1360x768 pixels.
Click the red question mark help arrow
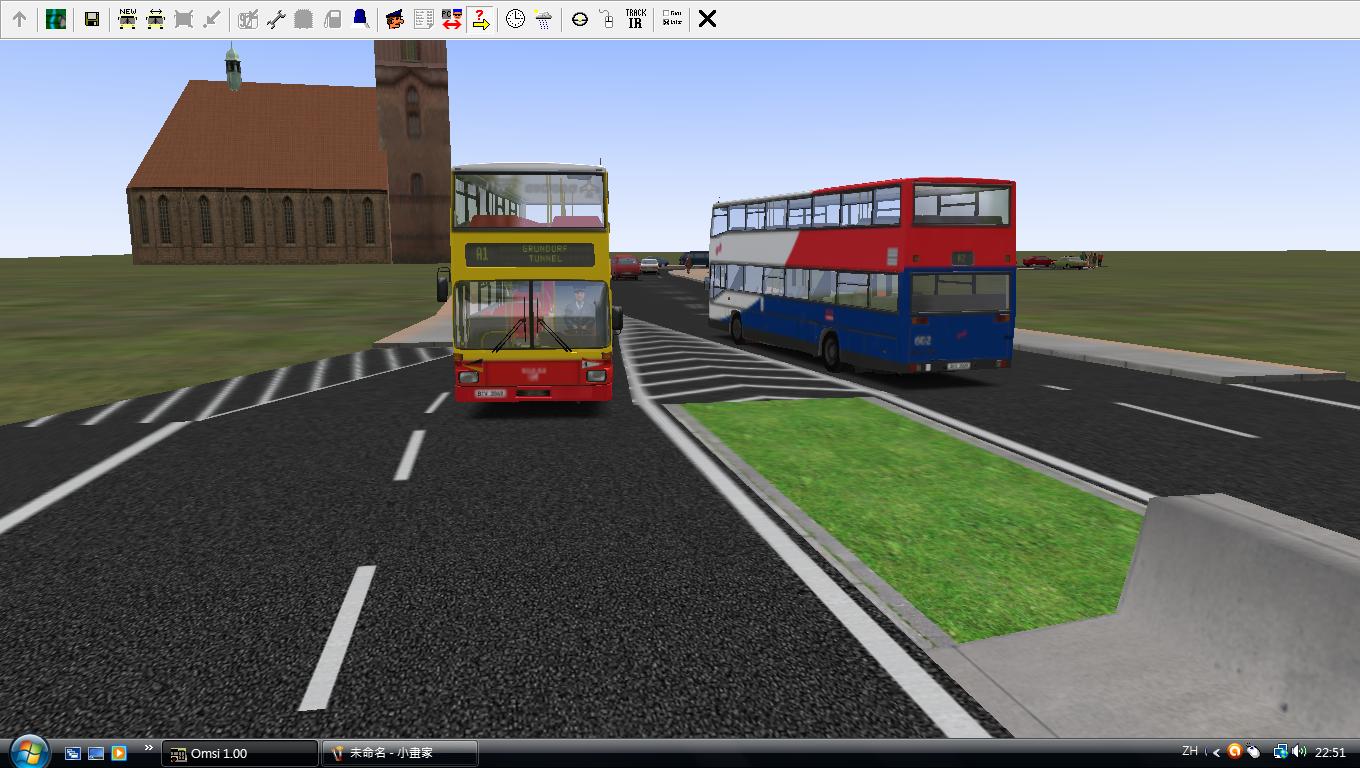pyautogui.click(x=480, y=19)
